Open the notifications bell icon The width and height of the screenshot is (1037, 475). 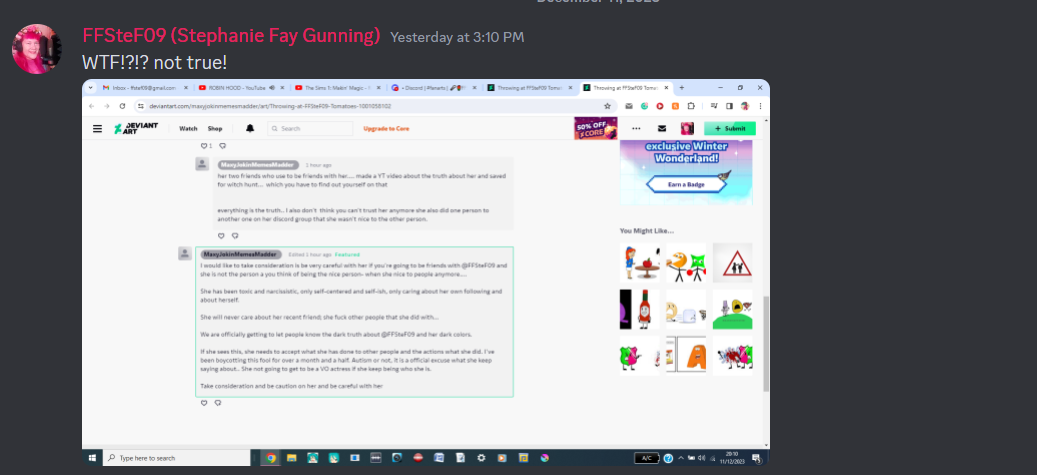(250, 128)
